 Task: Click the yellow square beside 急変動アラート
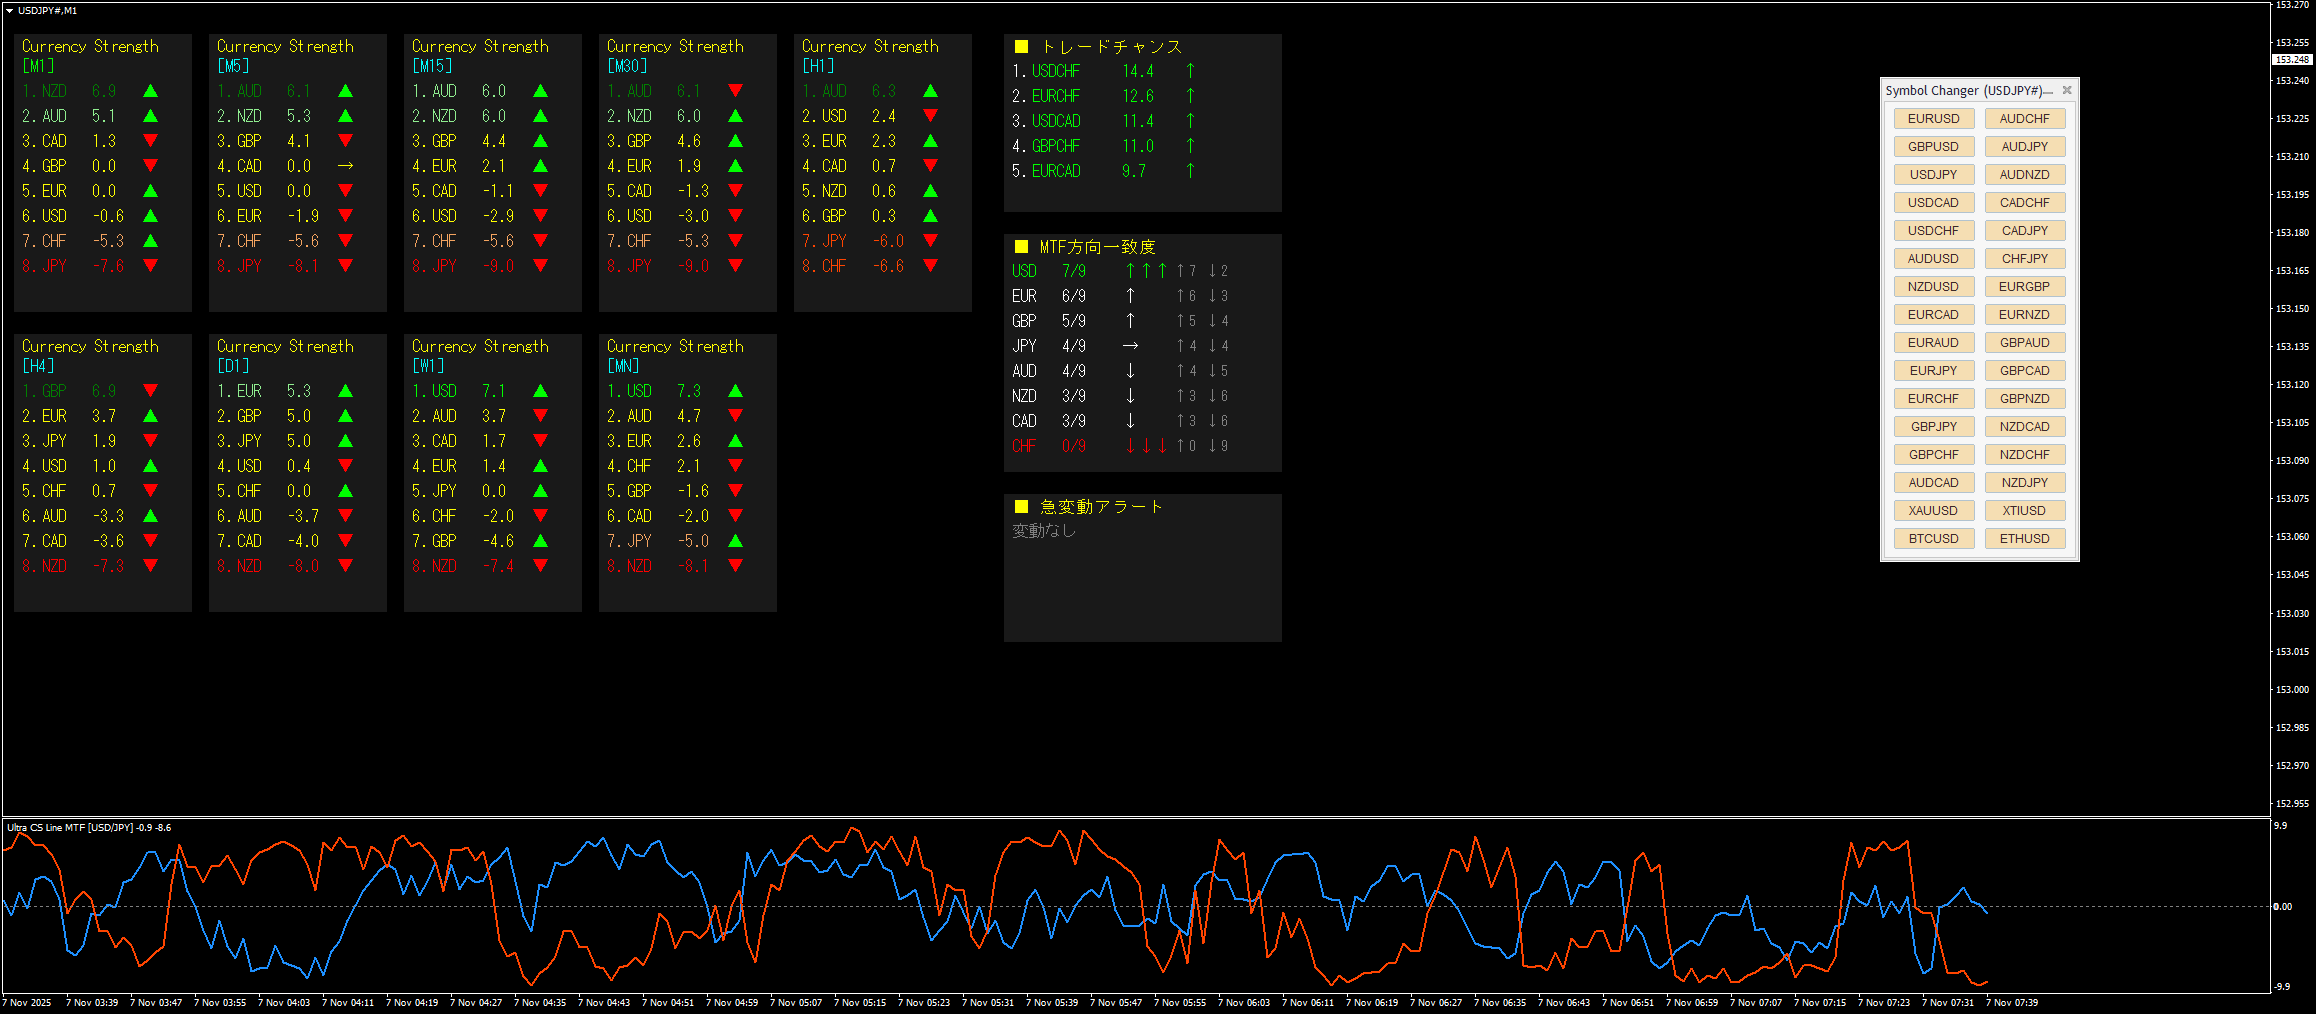tap(1021, 507)
